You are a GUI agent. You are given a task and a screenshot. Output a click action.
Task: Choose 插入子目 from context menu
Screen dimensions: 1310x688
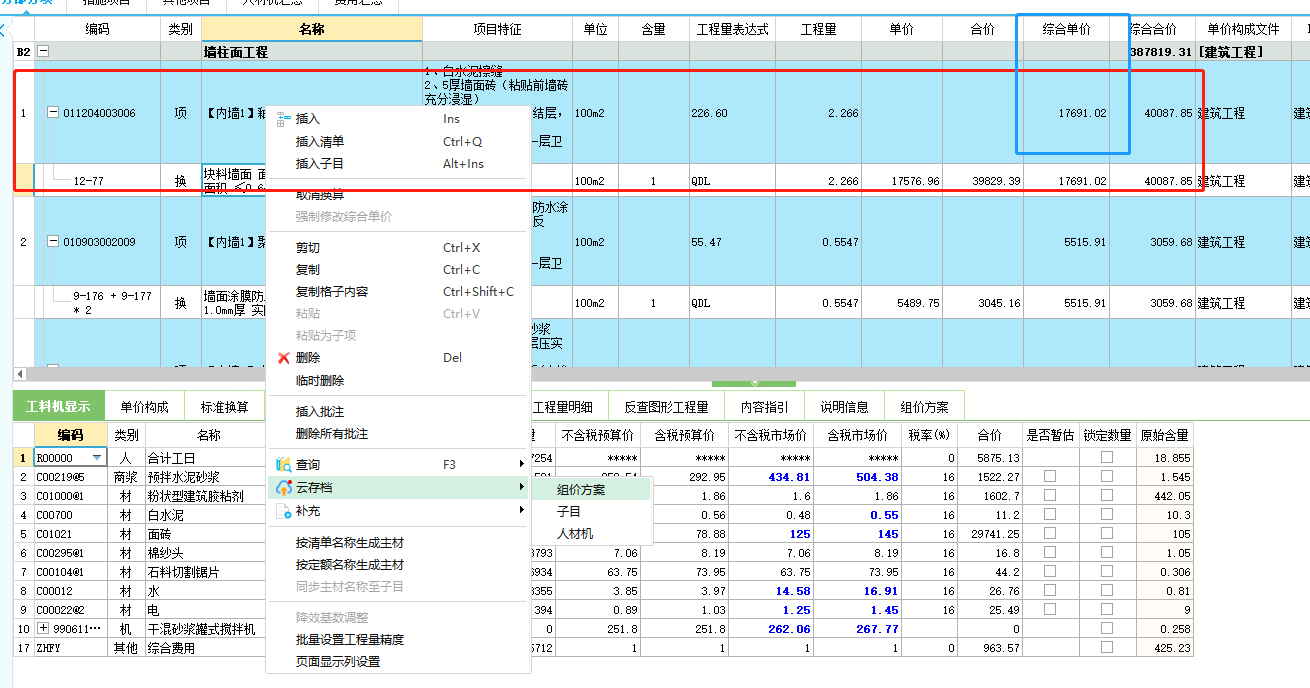tap(397, 163)
